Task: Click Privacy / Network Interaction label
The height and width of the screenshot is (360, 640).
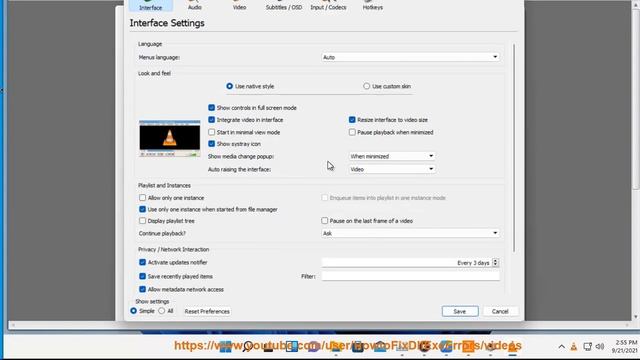Action: pyautogui.click(x=173, y=249)
